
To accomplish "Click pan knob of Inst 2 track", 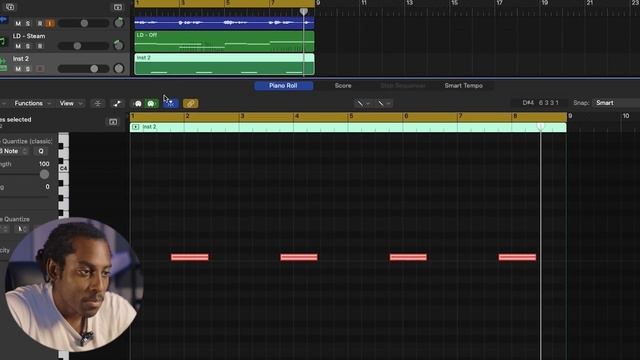I will pos(119,68).
